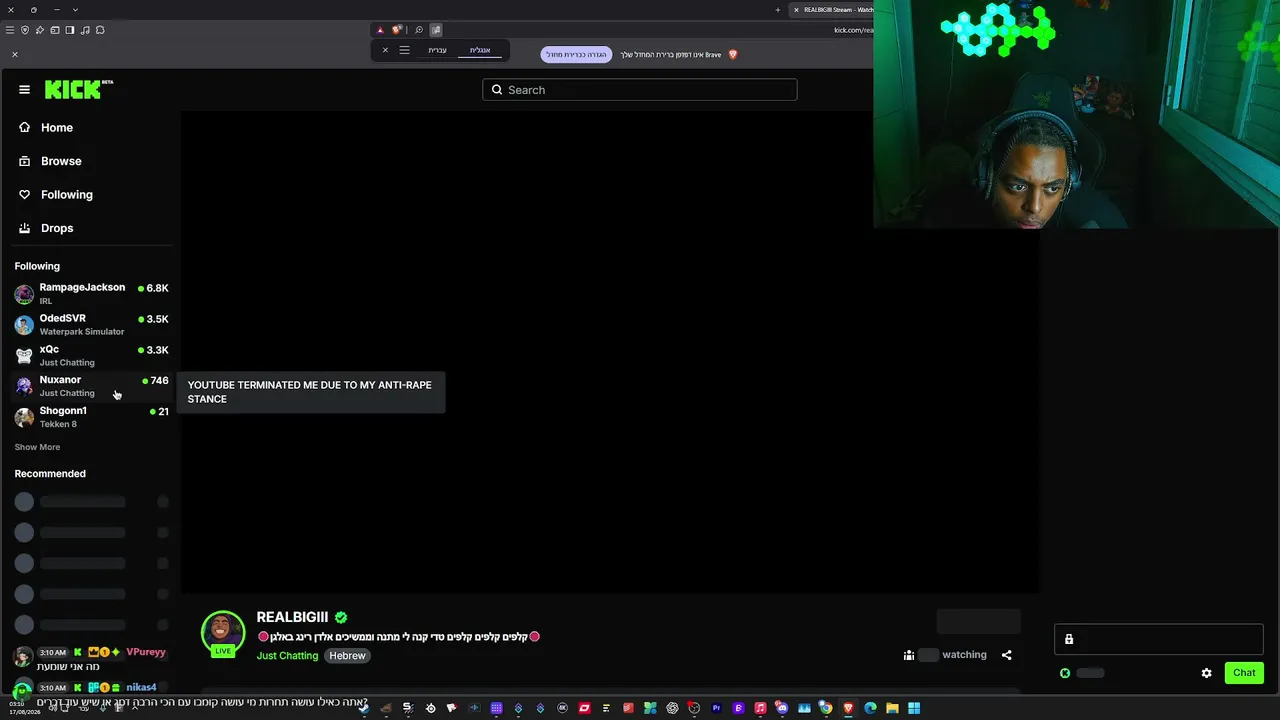Click nikas4's username in chat

(141, 687)
